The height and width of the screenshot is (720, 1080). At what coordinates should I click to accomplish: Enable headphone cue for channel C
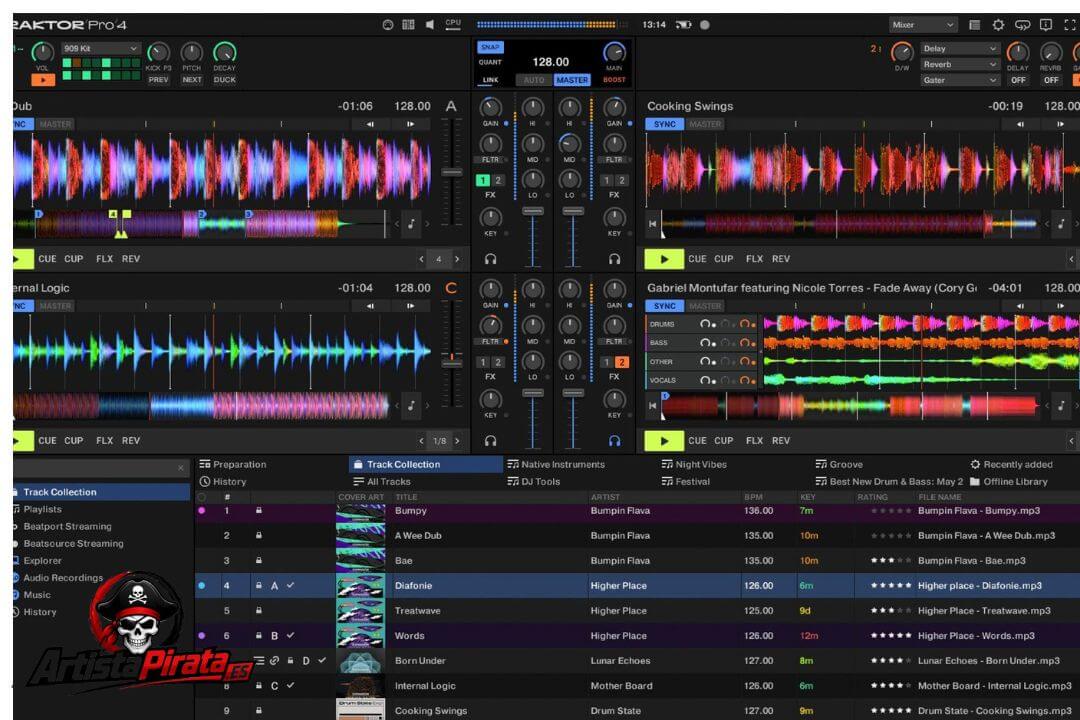pos(490,441)
